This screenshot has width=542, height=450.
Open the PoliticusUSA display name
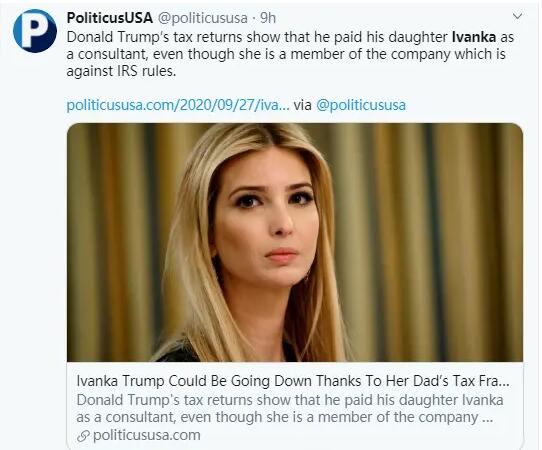click(110, 18)
